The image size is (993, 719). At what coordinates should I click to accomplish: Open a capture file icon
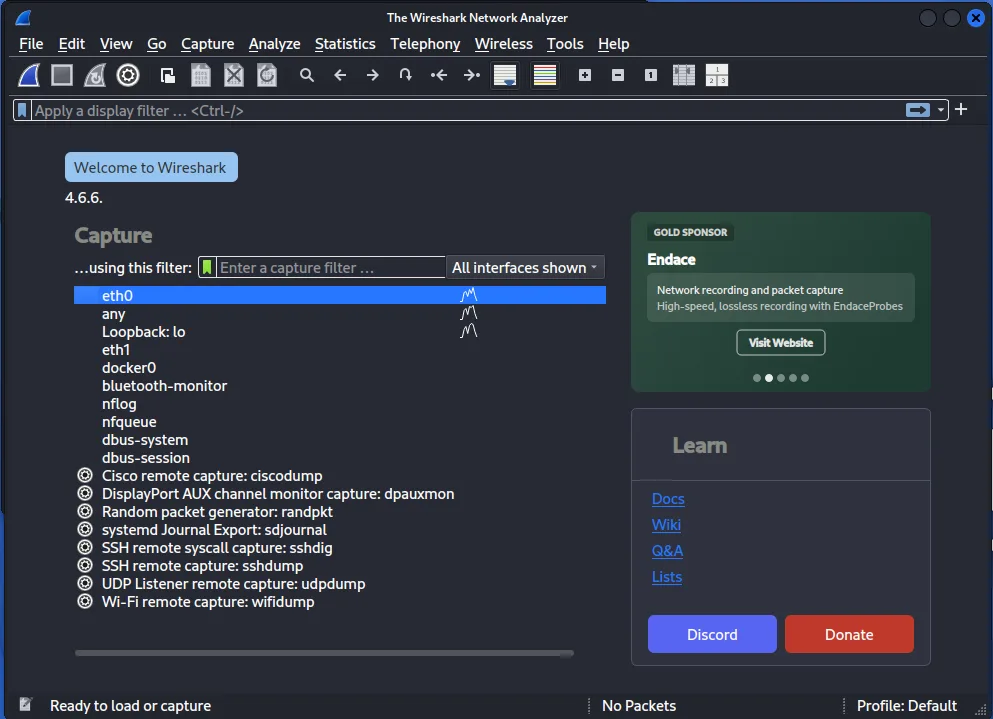tap(168, 75)
